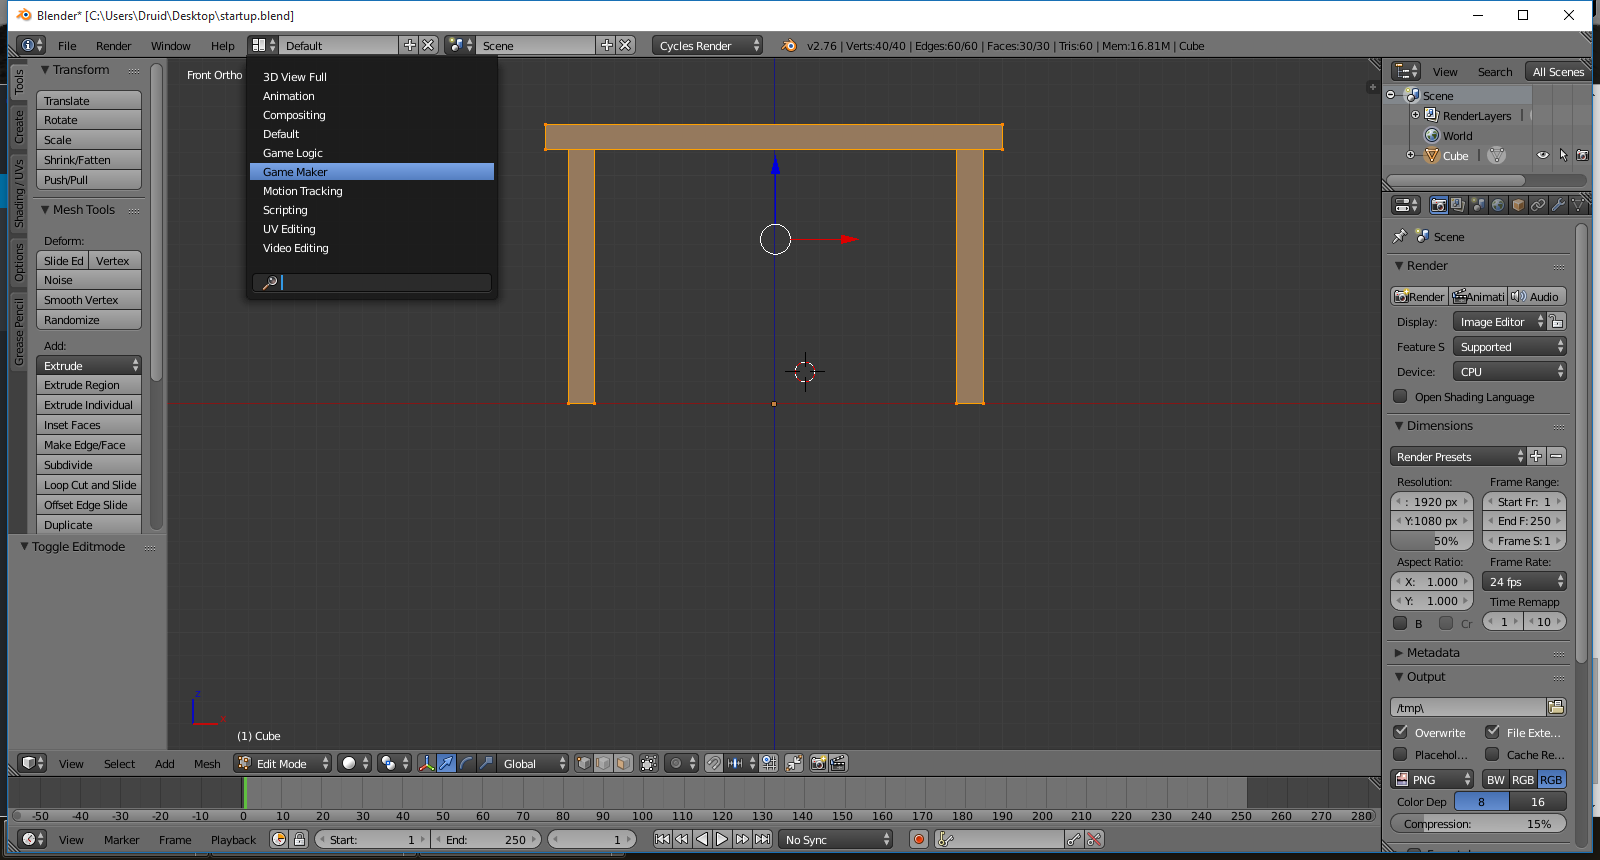Jump to last frame in timeline
Viewport: 1600px width, 860px height.
pos(762,839)
